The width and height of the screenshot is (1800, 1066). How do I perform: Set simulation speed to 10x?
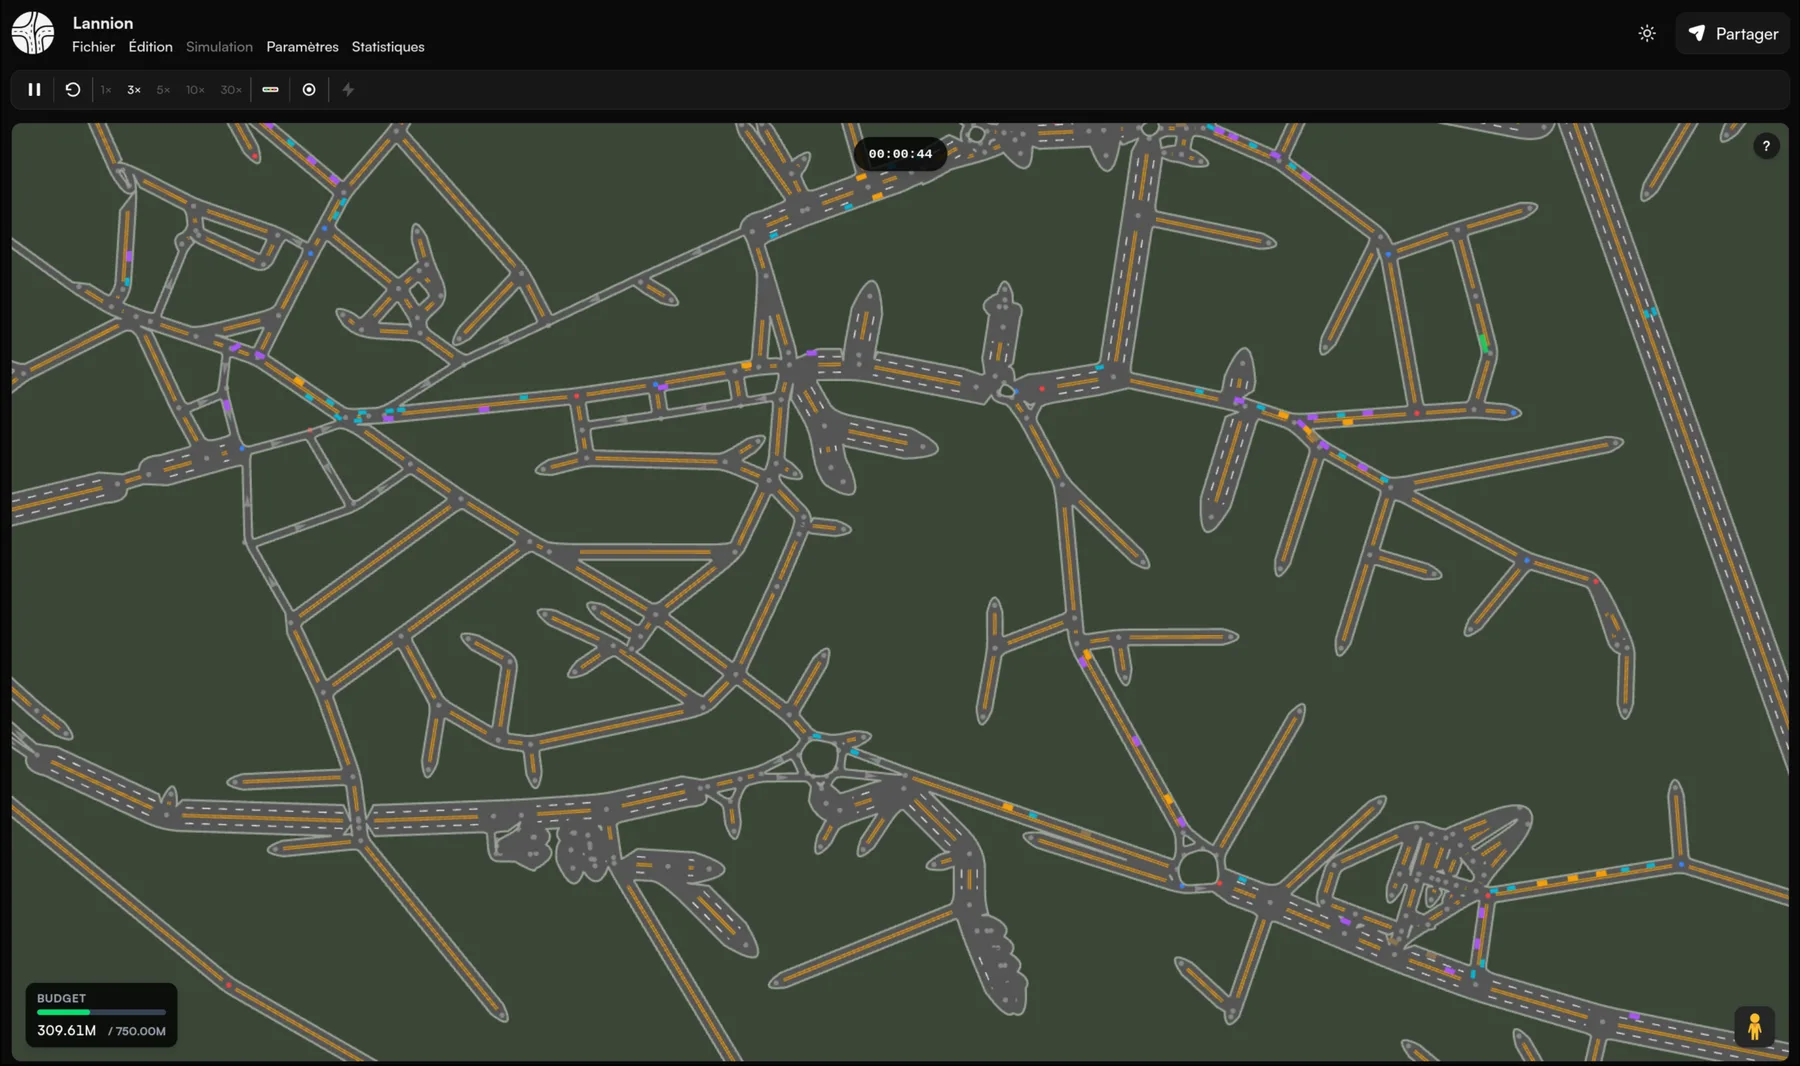coord(195,90)
